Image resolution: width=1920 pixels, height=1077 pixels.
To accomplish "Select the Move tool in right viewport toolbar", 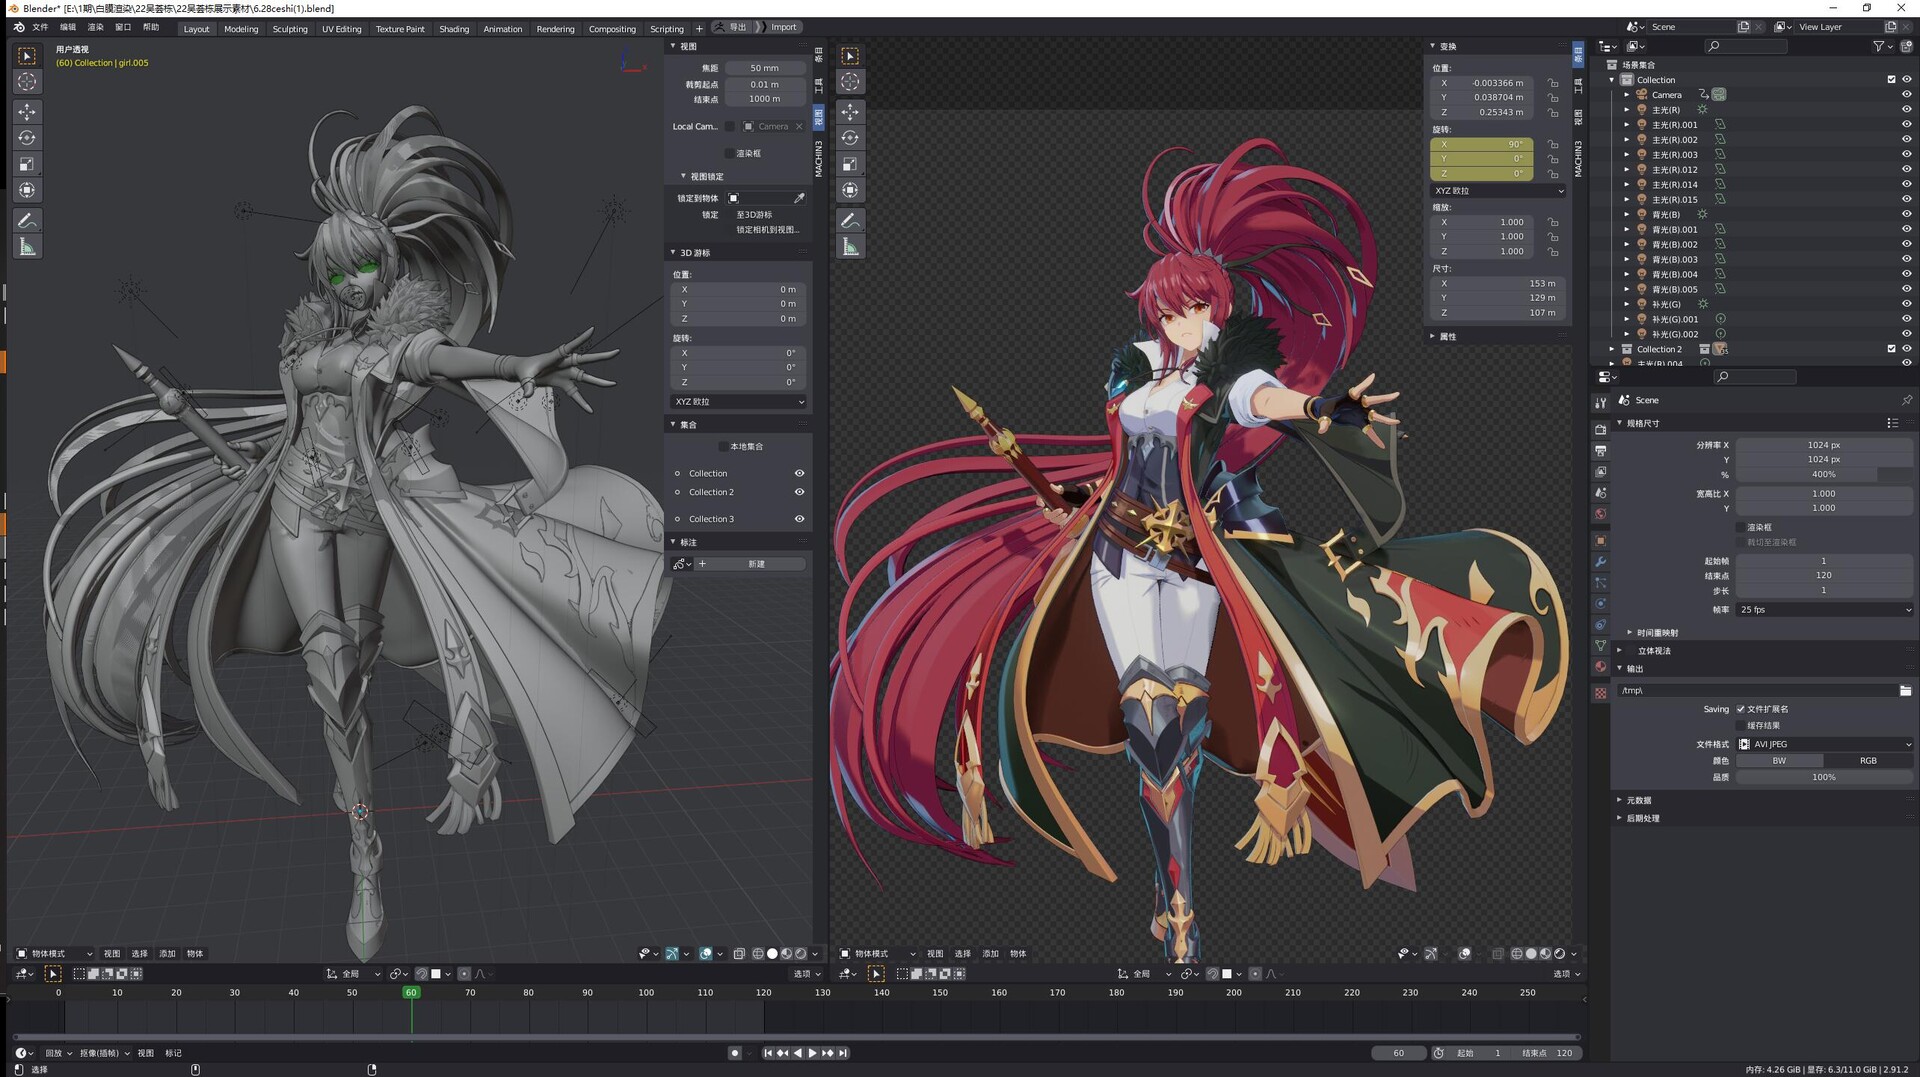I will [850, 111].
